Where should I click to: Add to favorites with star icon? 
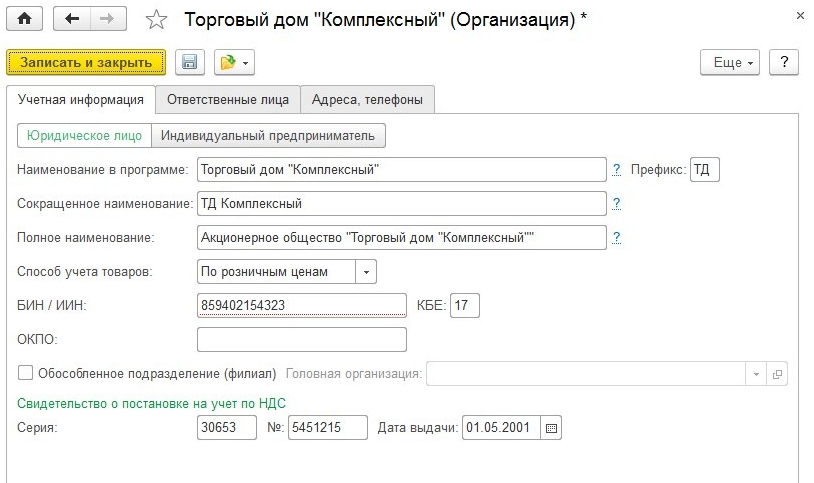[x=156, y=19]
